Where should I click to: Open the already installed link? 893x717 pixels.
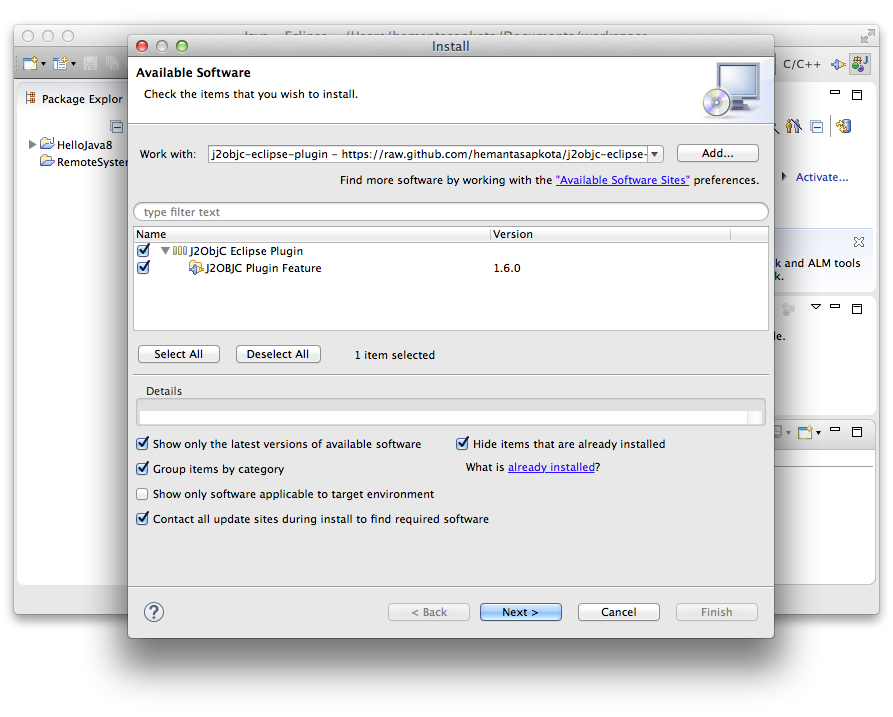click(551, 467)
